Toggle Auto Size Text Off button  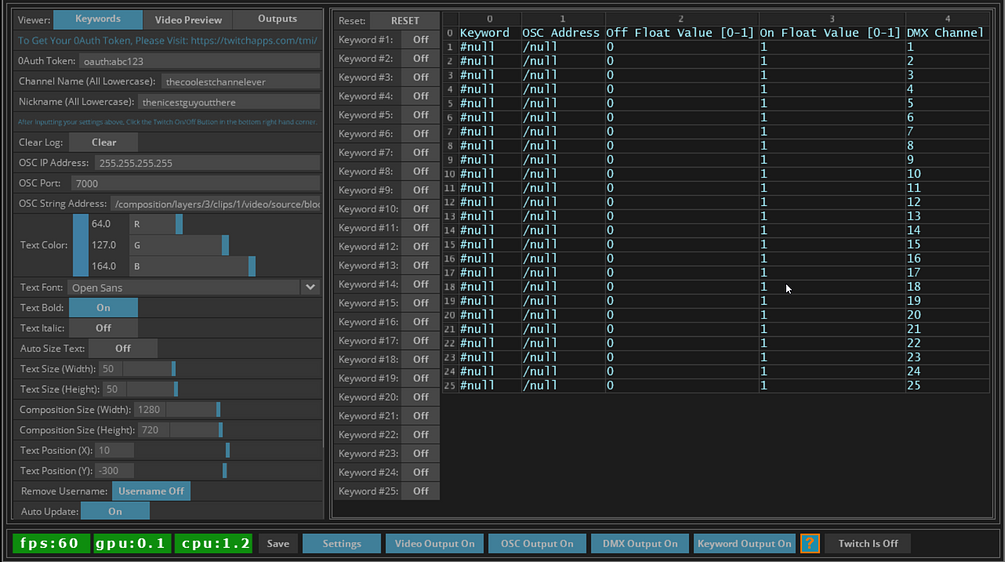click(122, 349)
